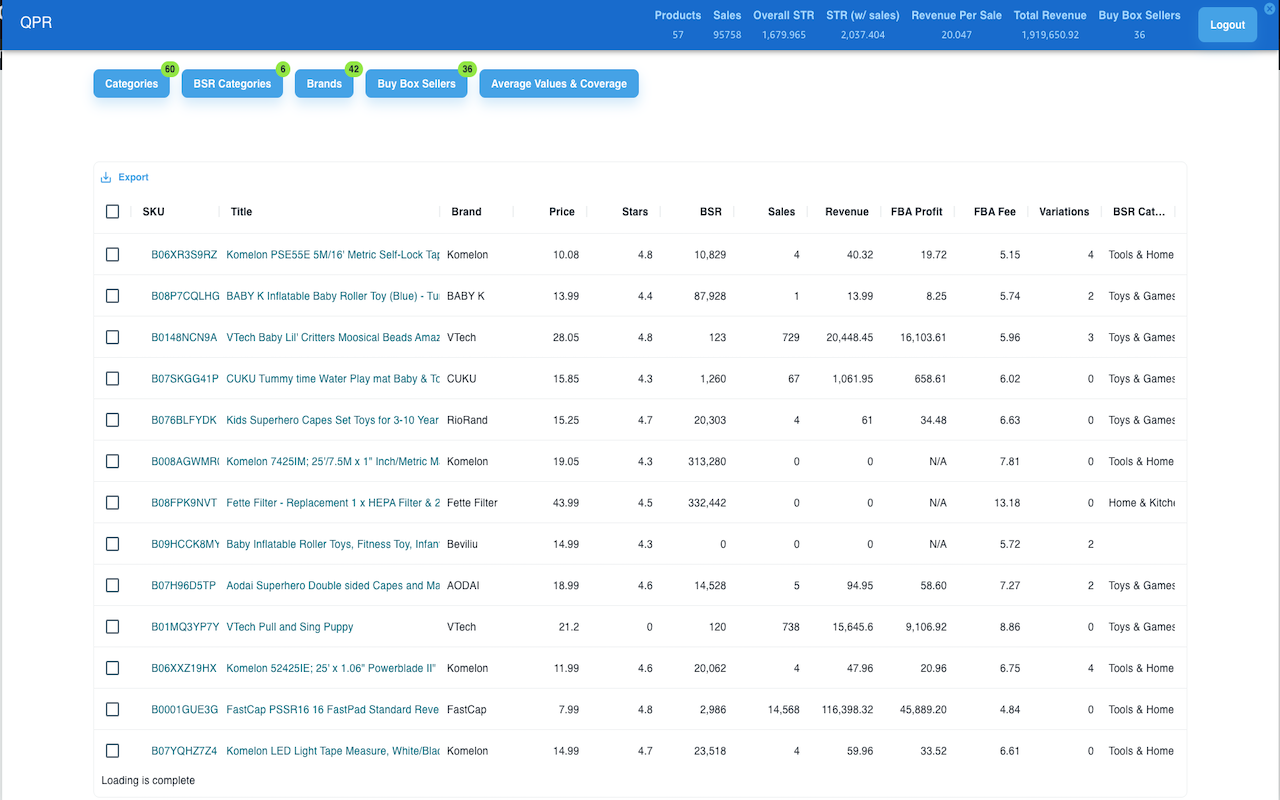Screen dimensions: 1280x800
Task: Check the Komelon LED Light Tape row
Action: 112,751
